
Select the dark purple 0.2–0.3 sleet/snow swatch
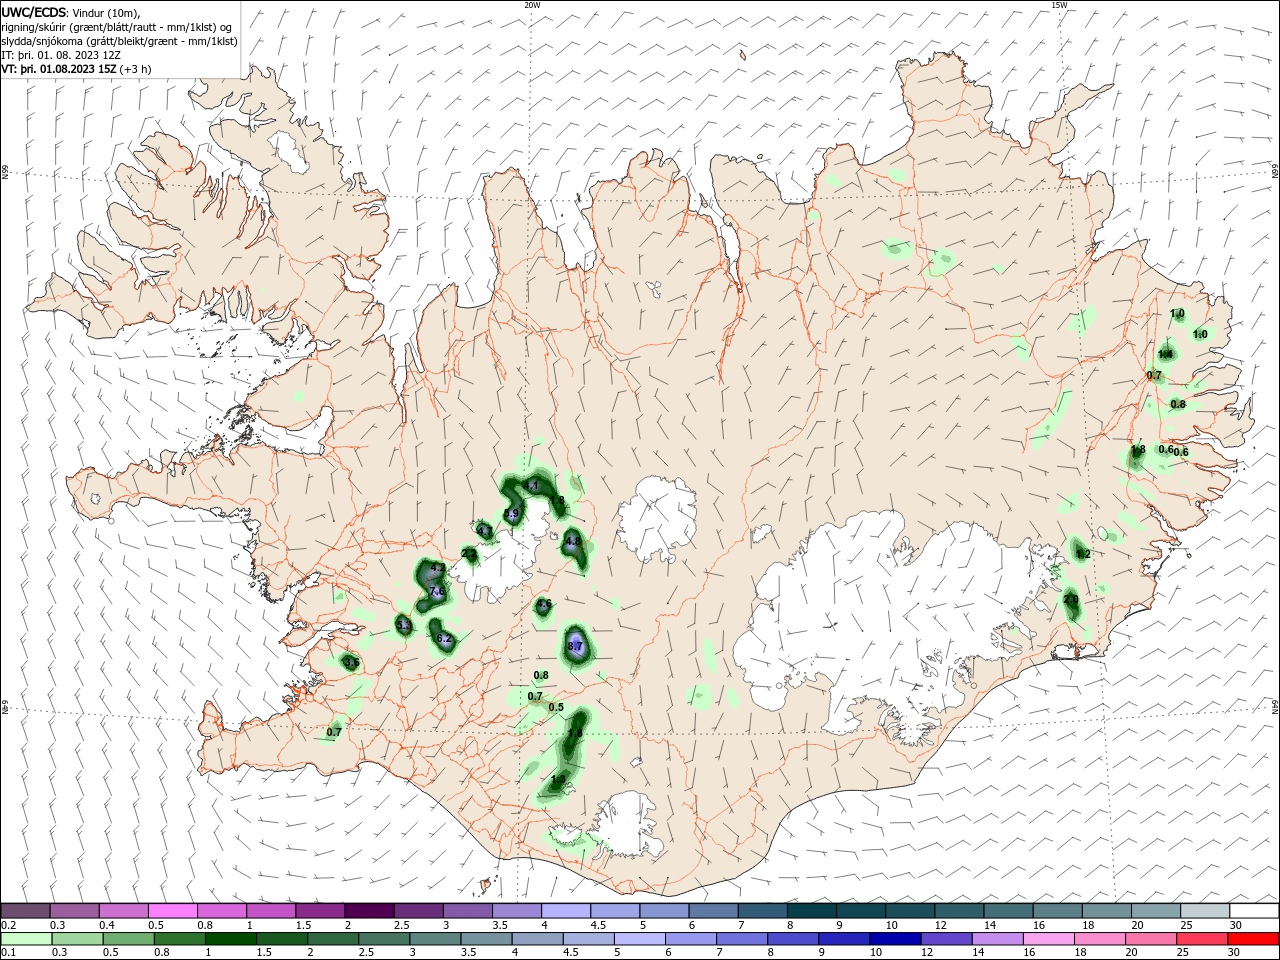25,911
